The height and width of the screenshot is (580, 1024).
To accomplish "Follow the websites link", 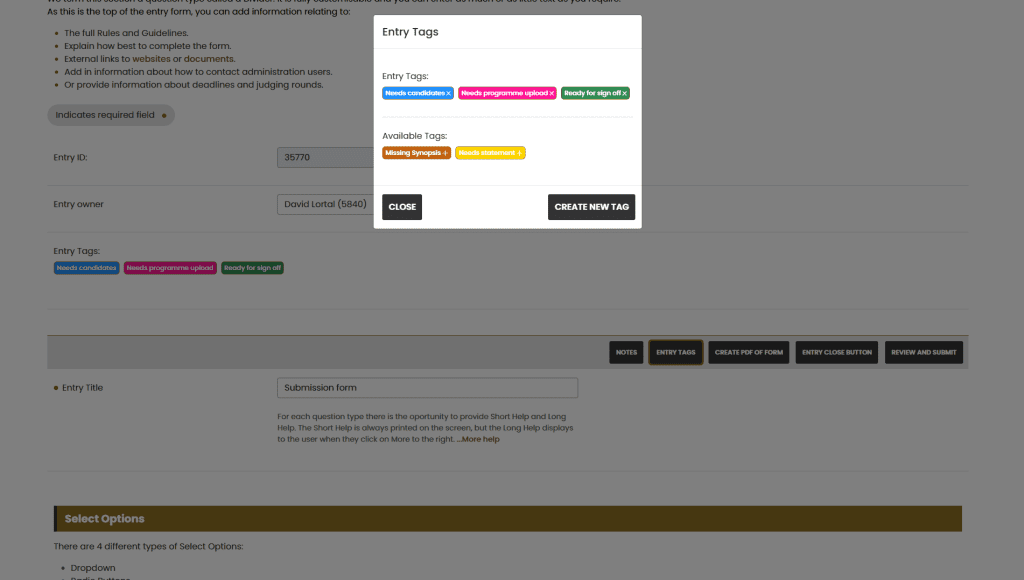I will 151,59.
